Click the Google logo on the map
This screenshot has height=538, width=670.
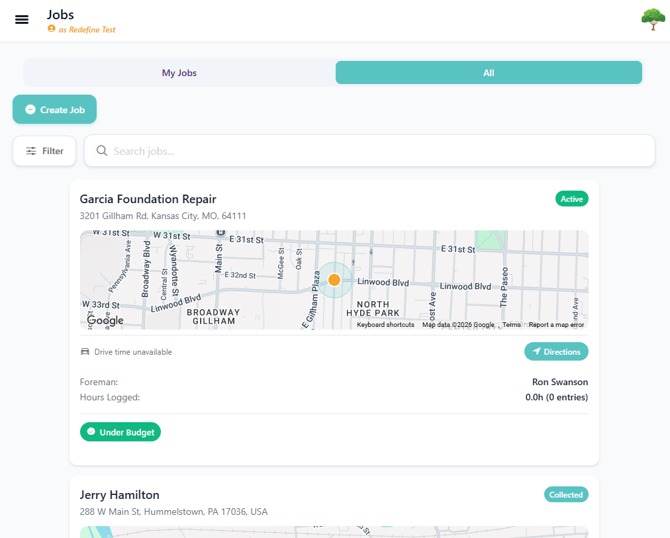point(105,320)
